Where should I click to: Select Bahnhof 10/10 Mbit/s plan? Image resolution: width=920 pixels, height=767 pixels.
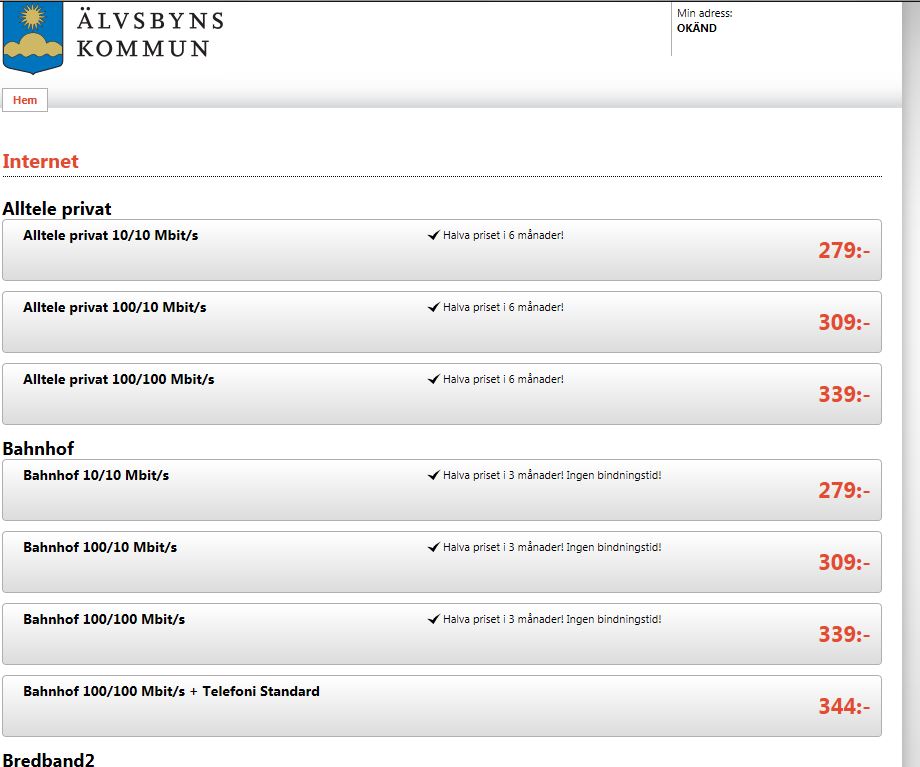coord(442,490)
